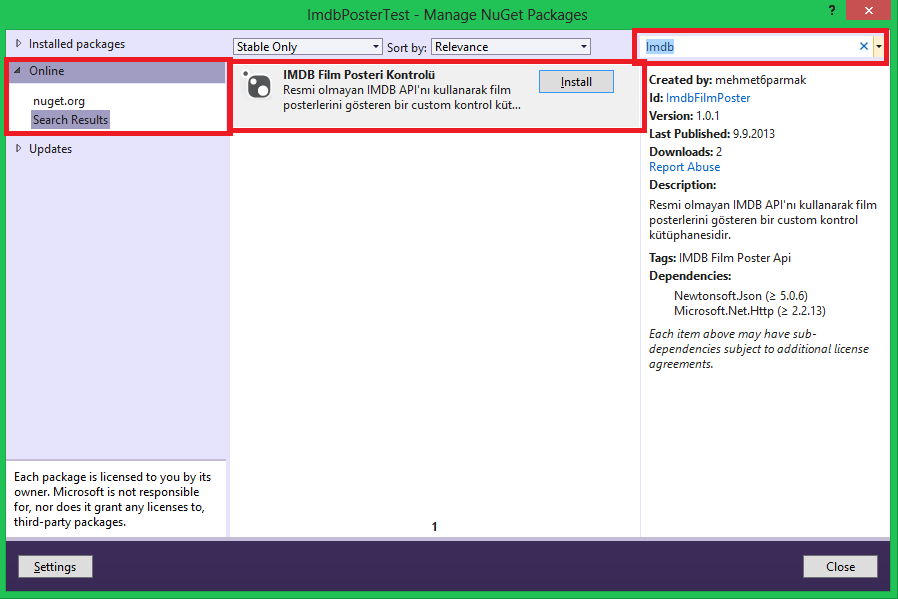This screenshot has width=898, height=599.
Task: Expand the Installed packages section
Action: point(18,44)
